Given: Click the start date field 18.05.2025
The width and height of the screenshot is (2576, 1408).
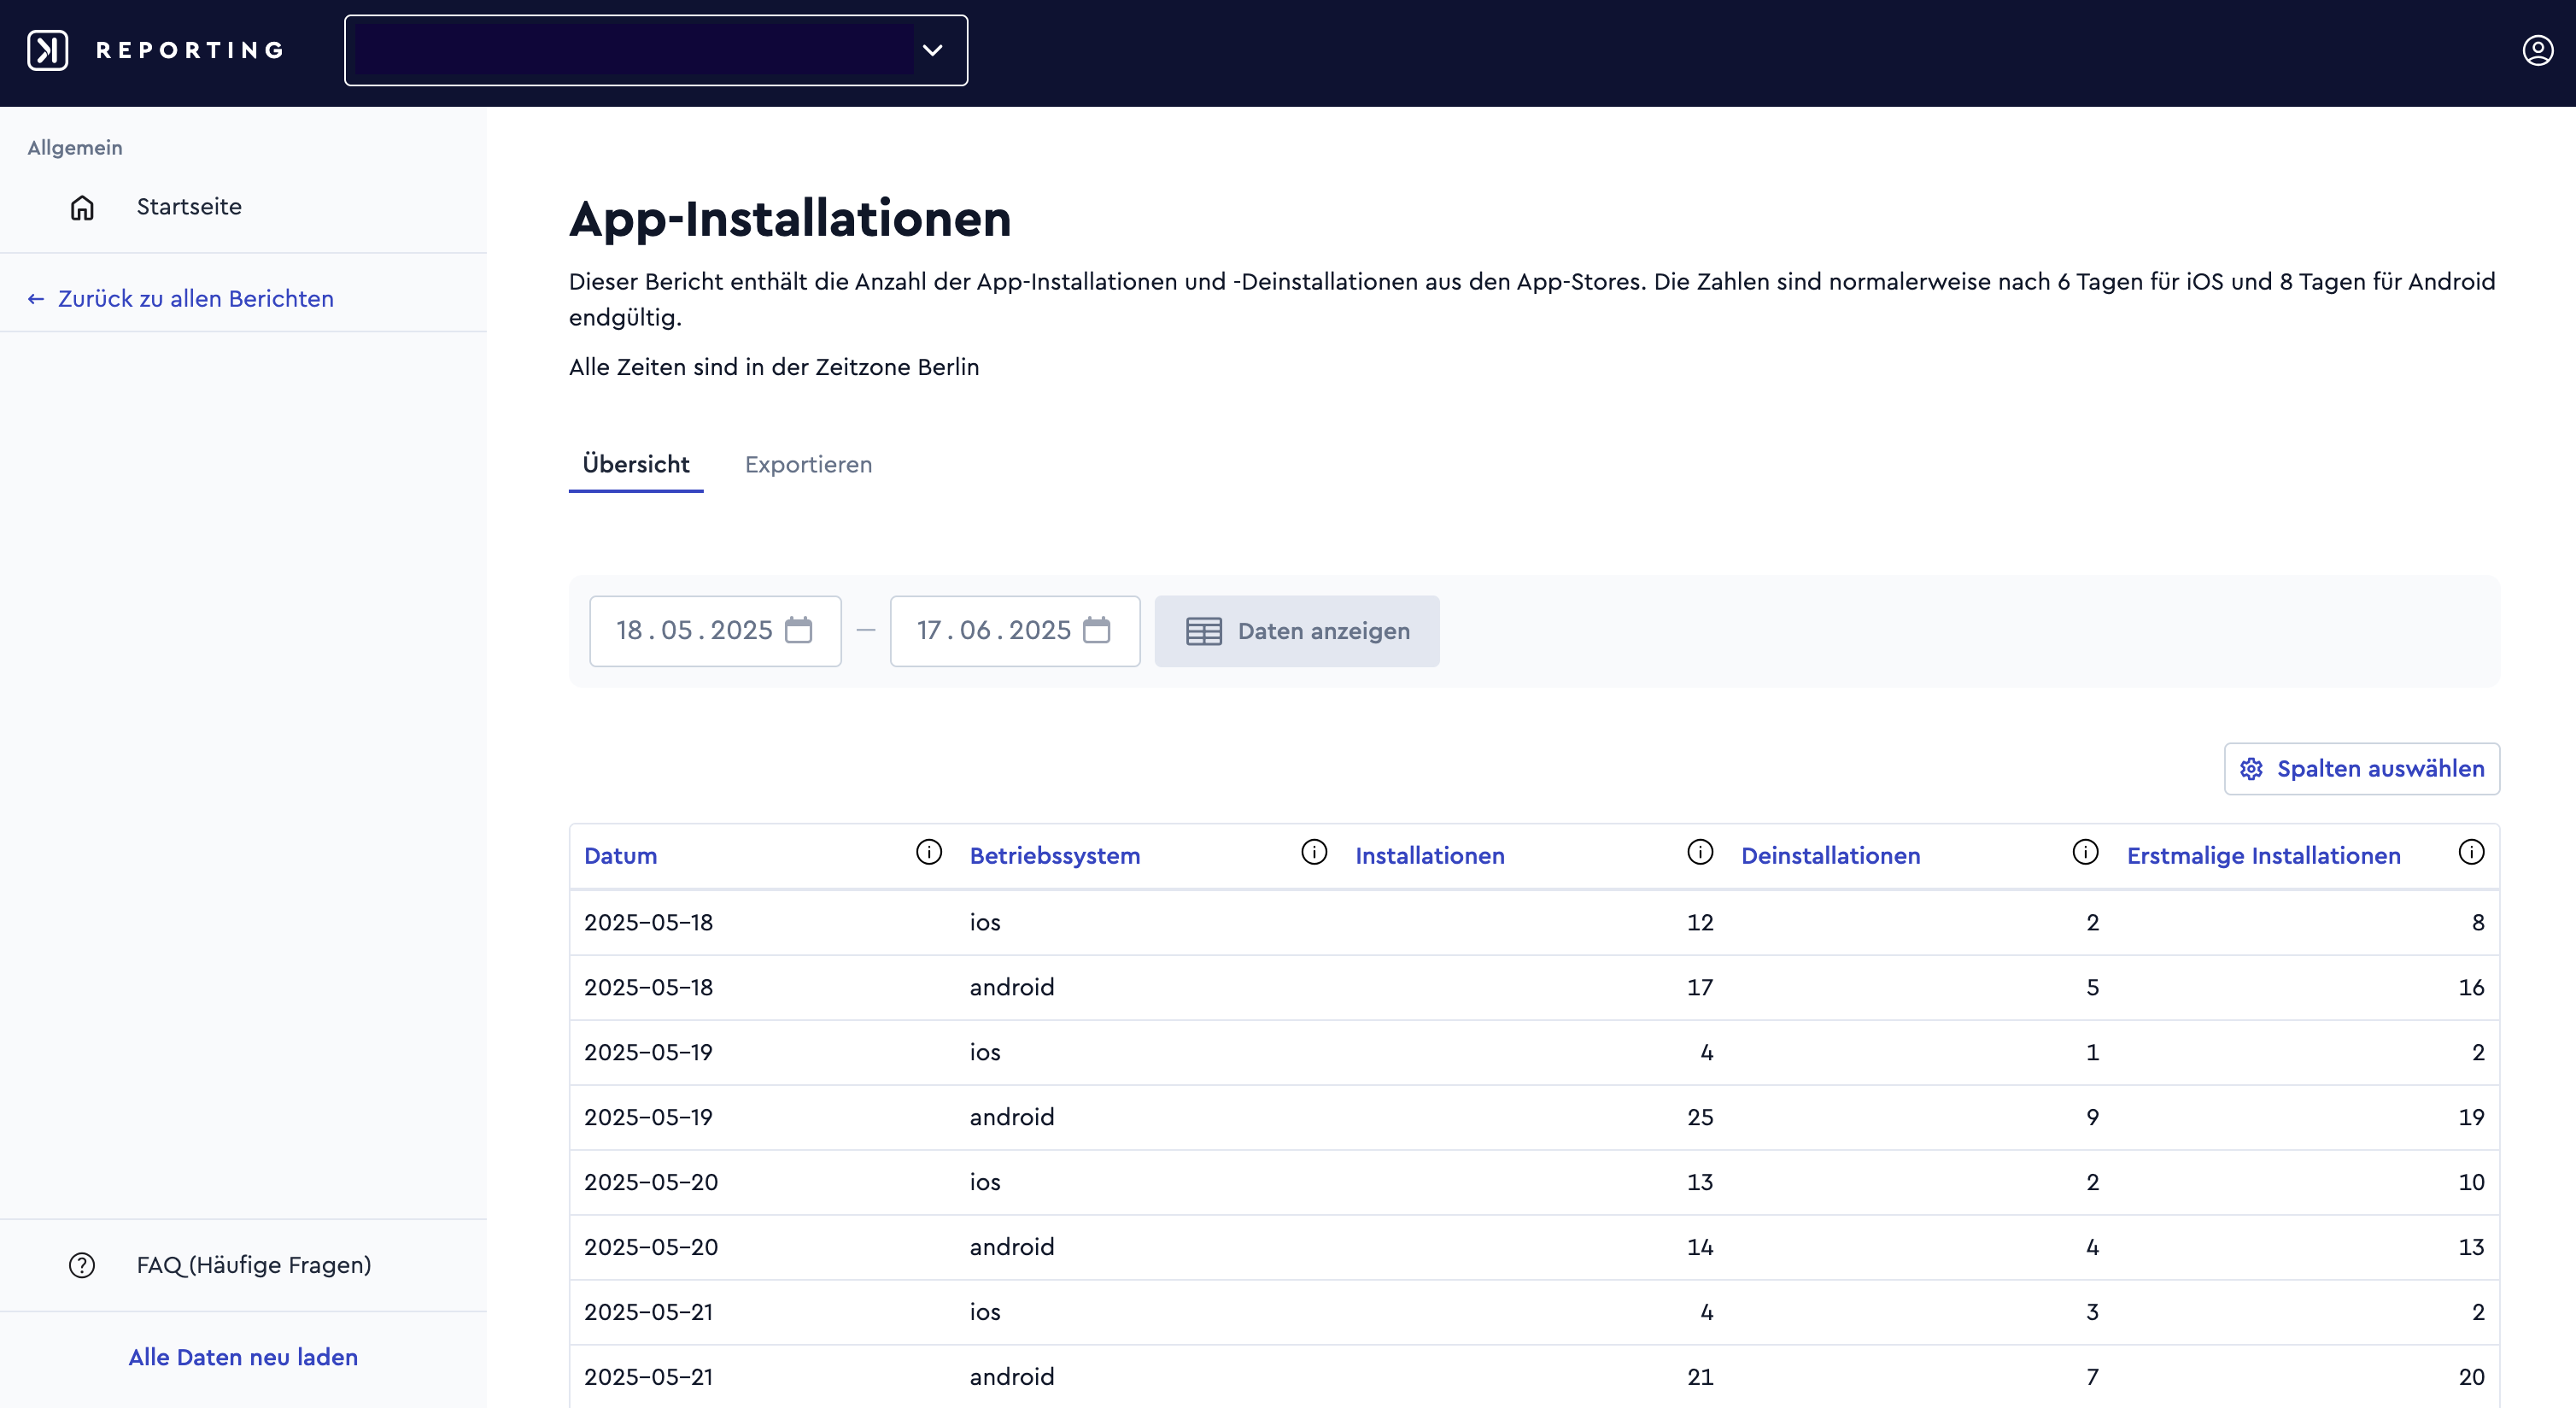Looking at the screenshot, I should pos(715,631).
